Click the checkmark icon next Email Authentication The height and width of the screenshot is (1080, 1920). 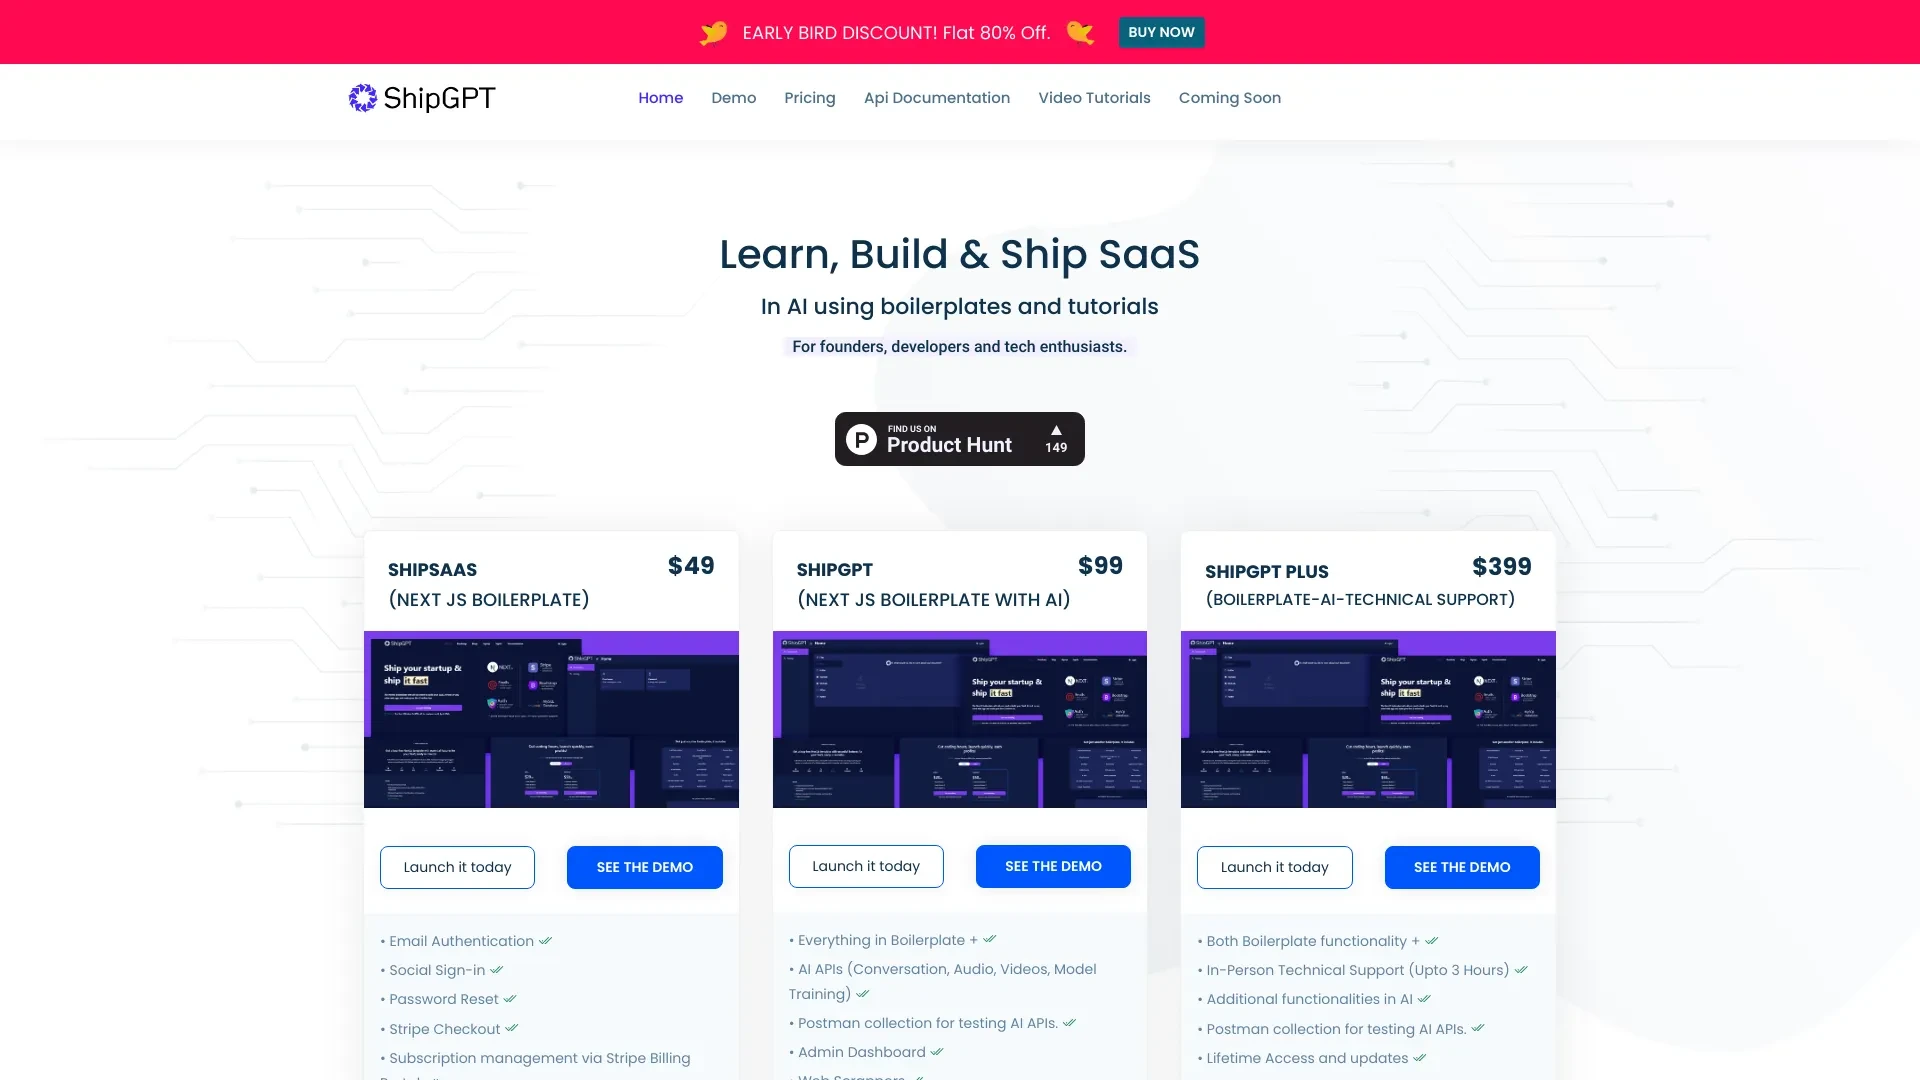pyautogui.click(x=545, y=939)
